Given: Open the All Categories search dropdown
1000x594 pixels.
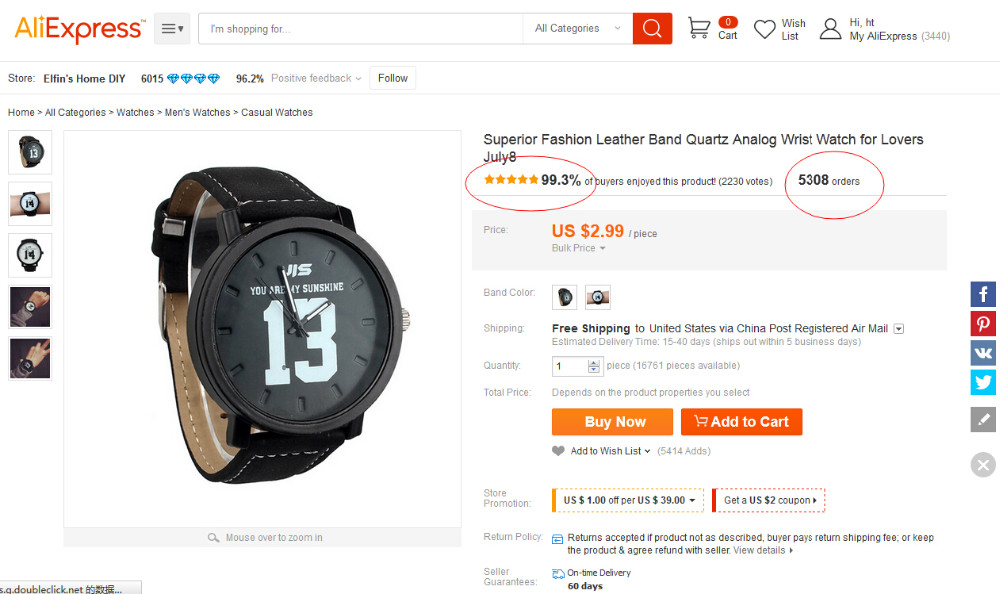Looking at the screenshot, I should 577,29.
